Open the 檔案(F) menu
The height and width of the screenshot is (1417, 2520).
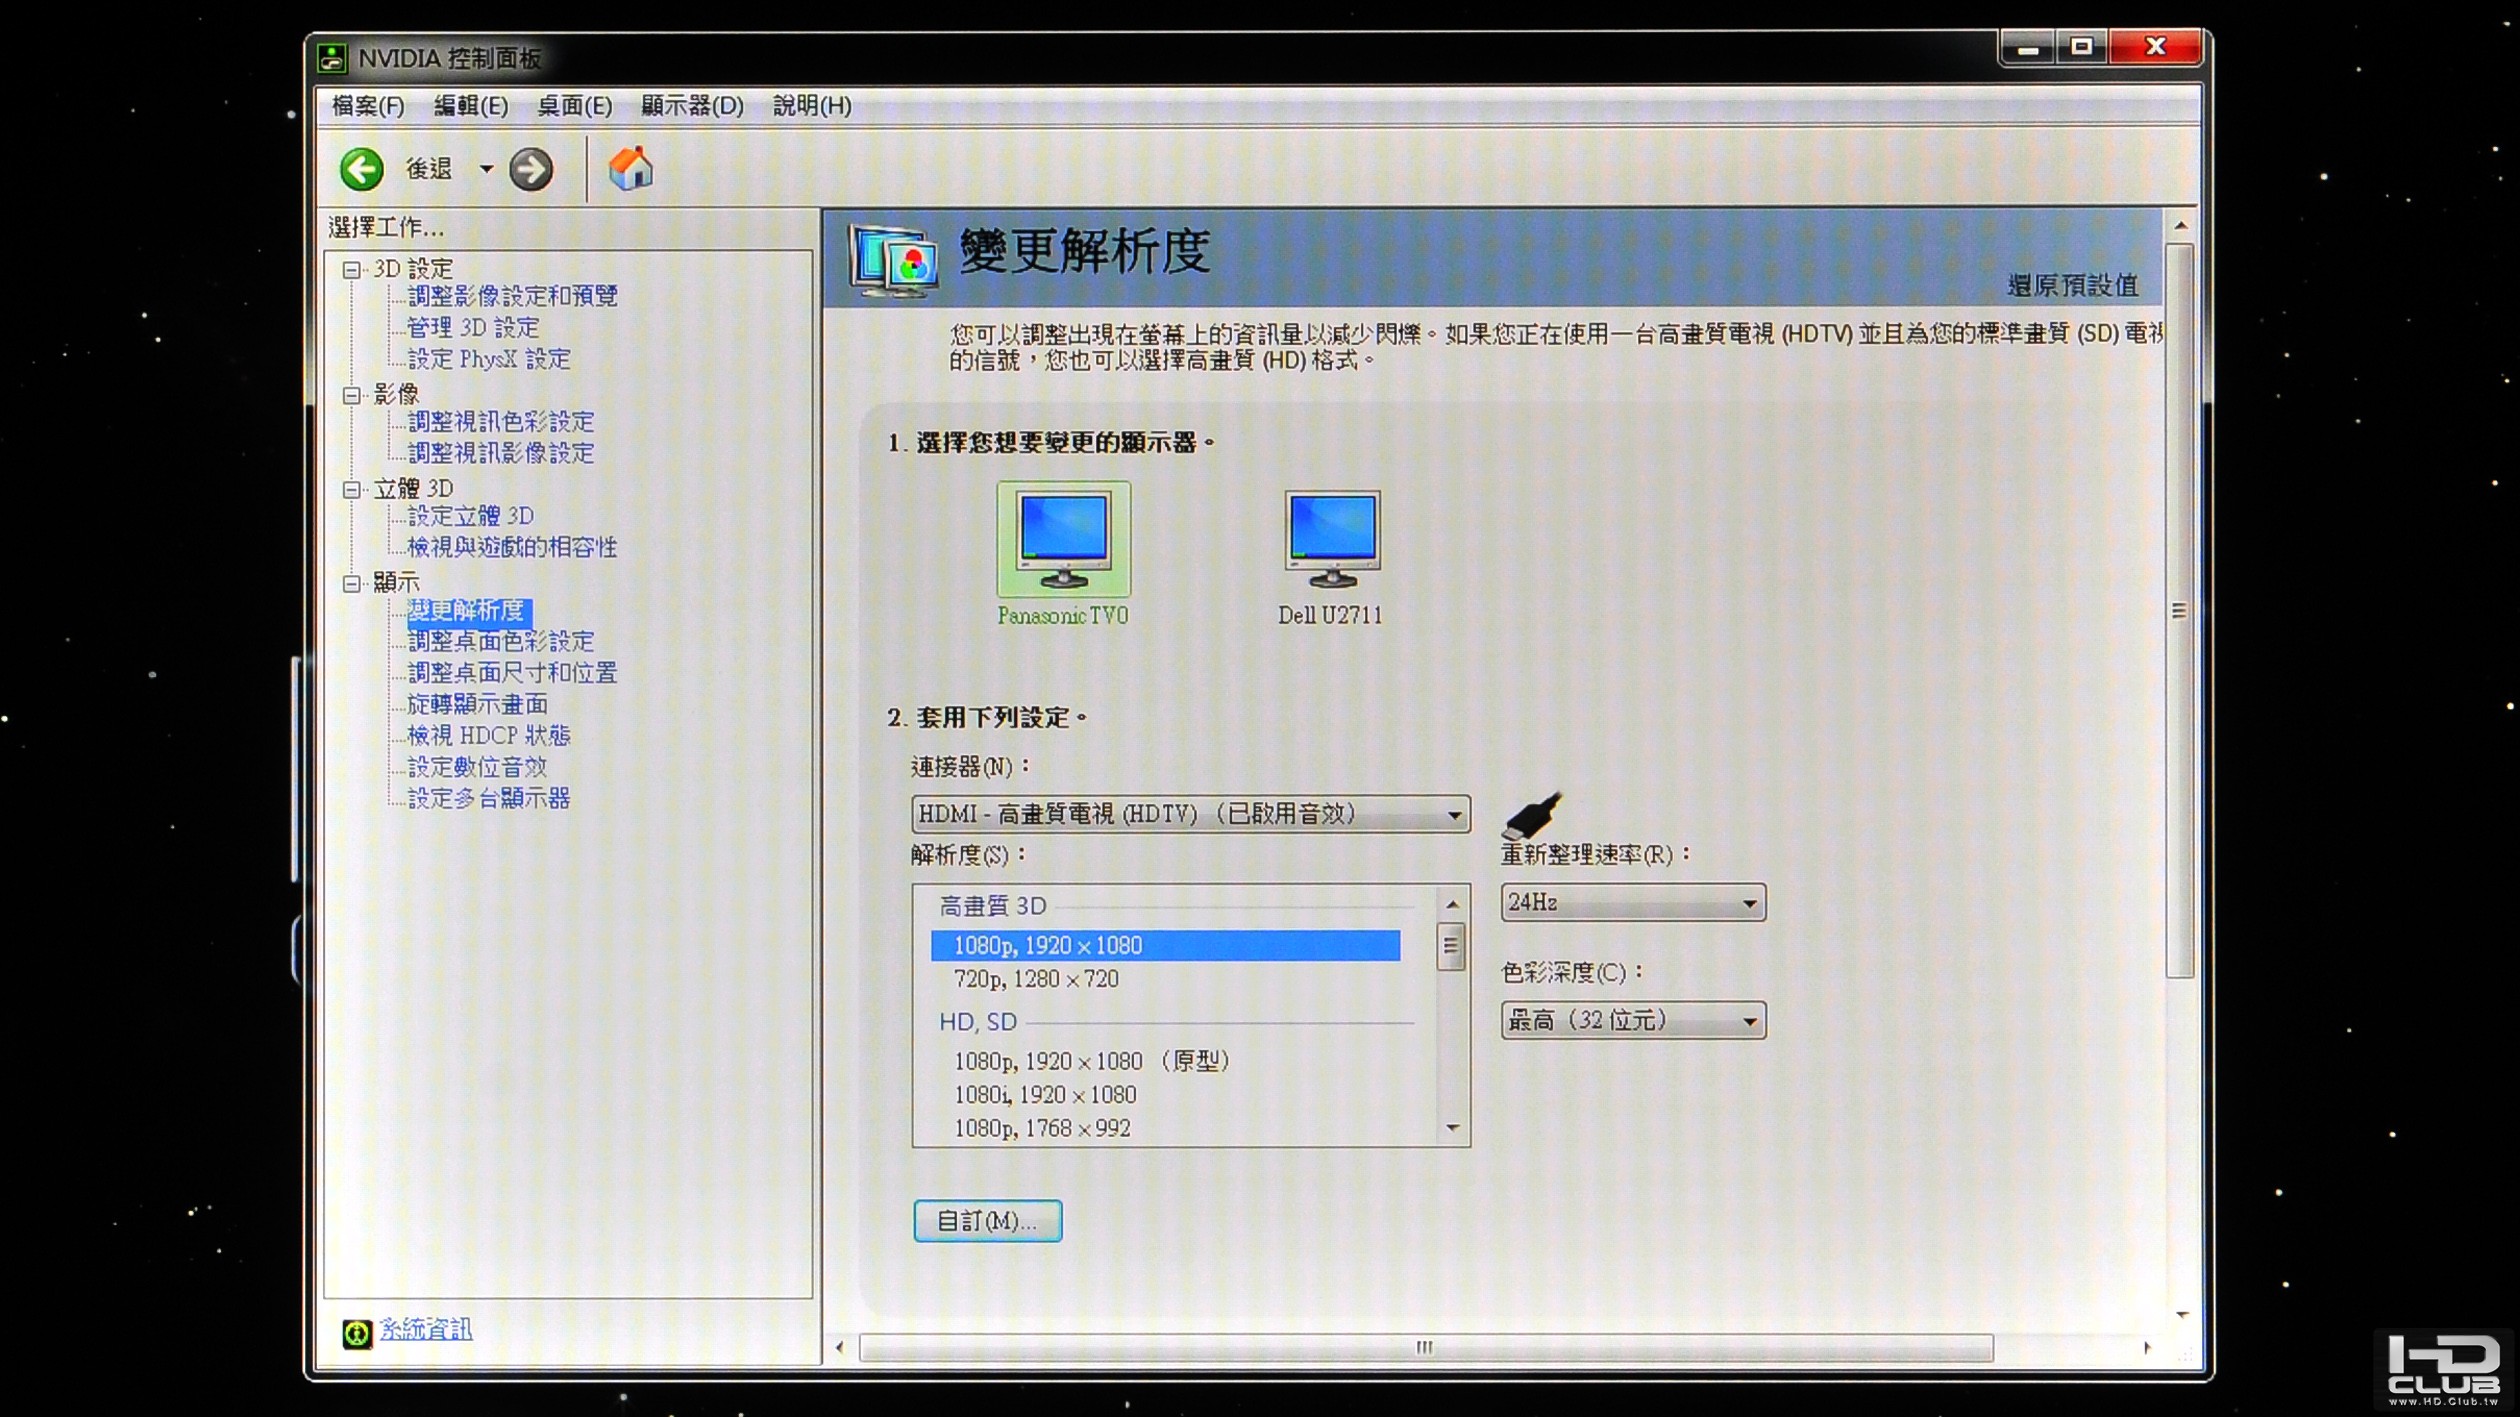[368, 106]
